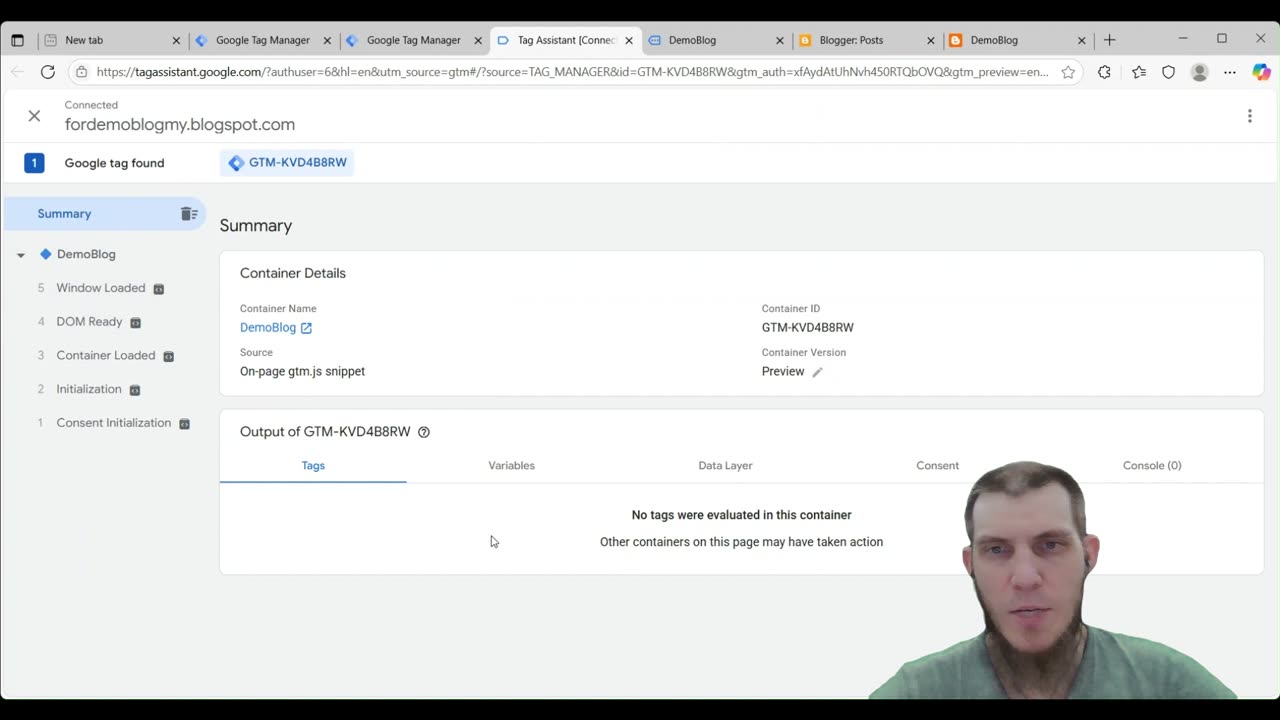Open the browser shield security icon
Image resolution: width=1280 pixels, height=720 pixels.
1168,72
